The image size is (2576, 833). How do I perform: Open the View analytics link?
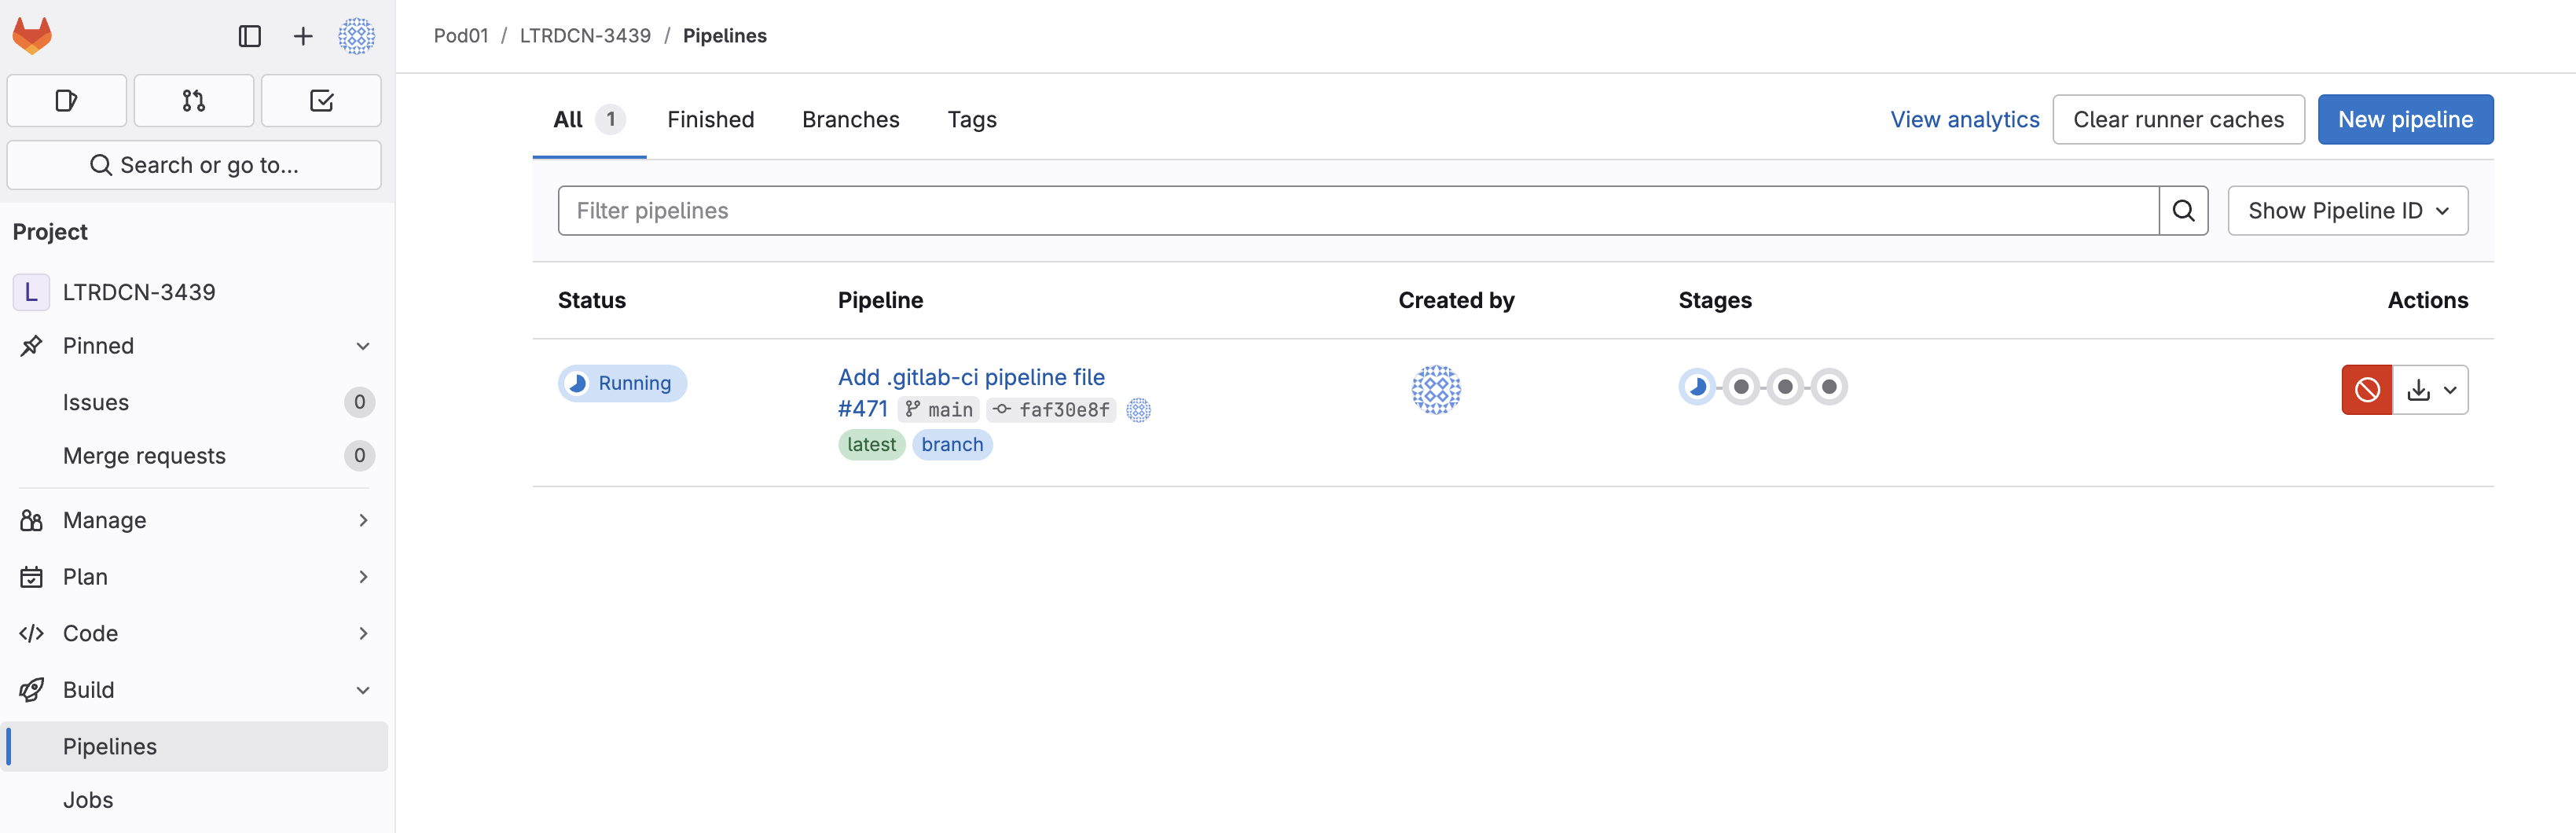pyautogui.click(x=1964, y=120)
